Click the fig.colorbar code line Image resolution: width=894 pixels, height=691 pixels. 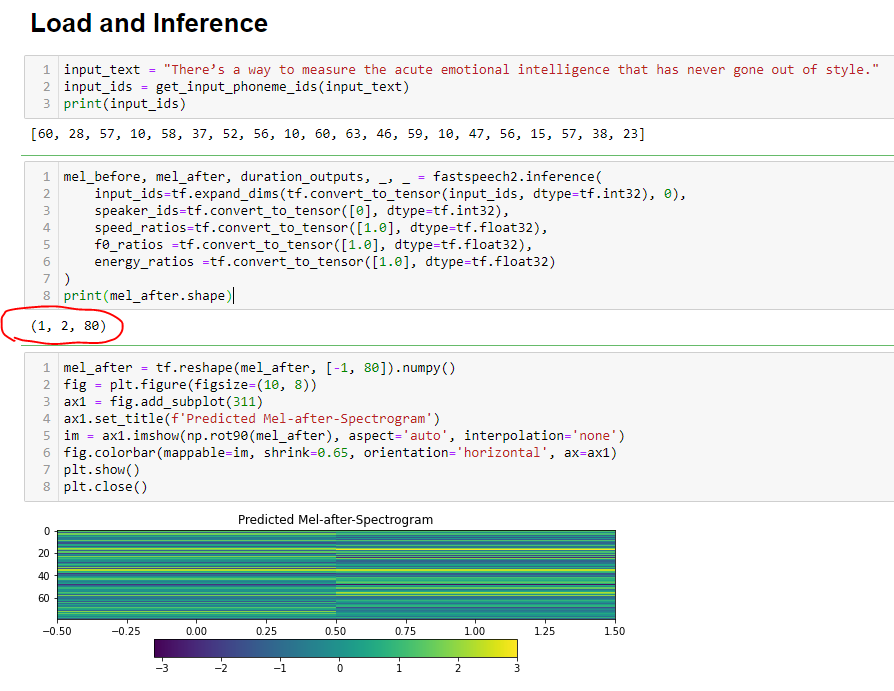[x=340, y=453]
